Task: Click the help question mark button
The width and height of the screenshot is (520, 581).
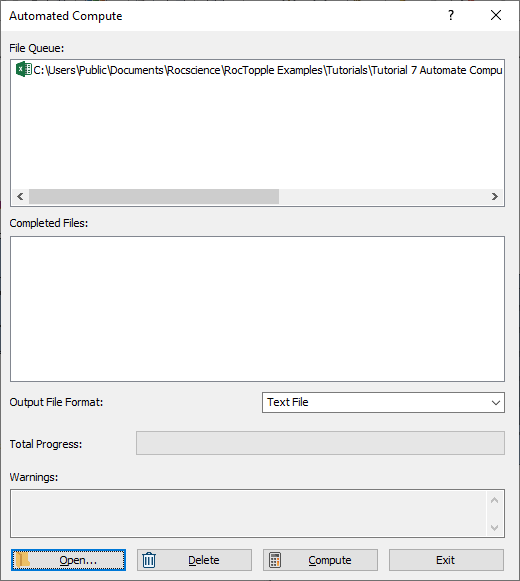Action: pos(451,16)
